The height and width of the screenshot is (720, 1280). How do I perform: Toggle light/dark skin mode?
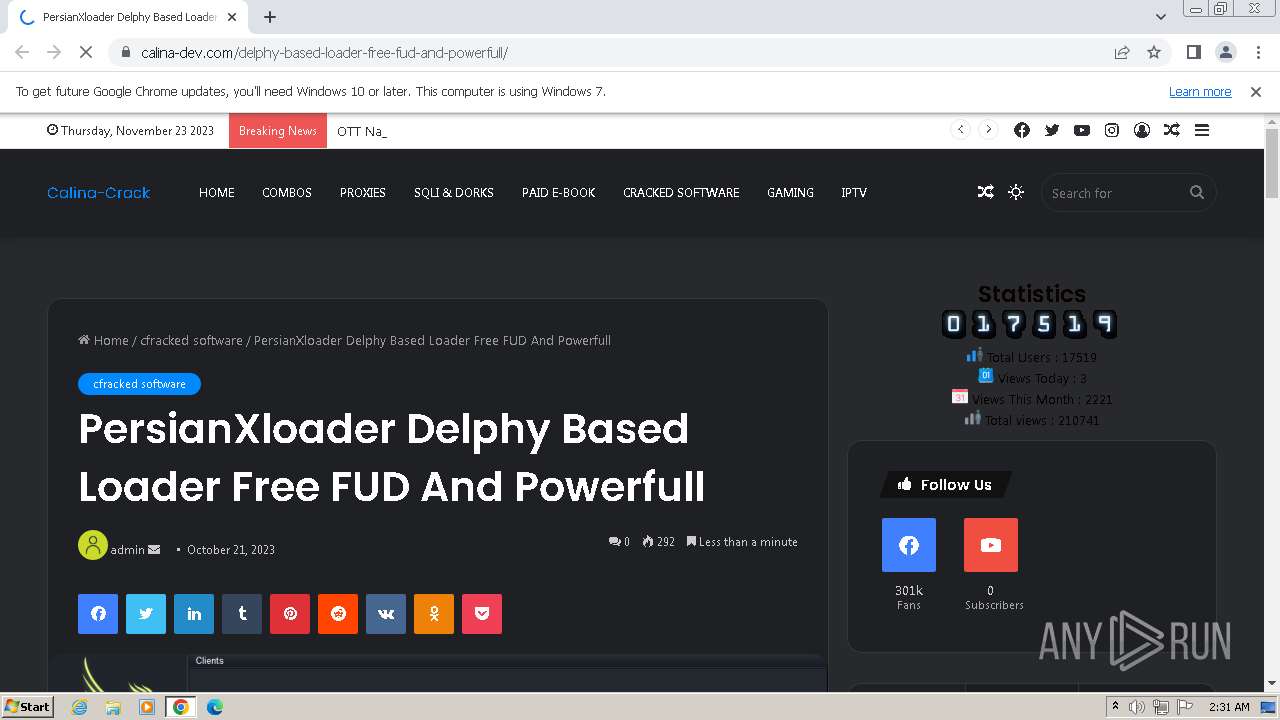[1016, 192]
